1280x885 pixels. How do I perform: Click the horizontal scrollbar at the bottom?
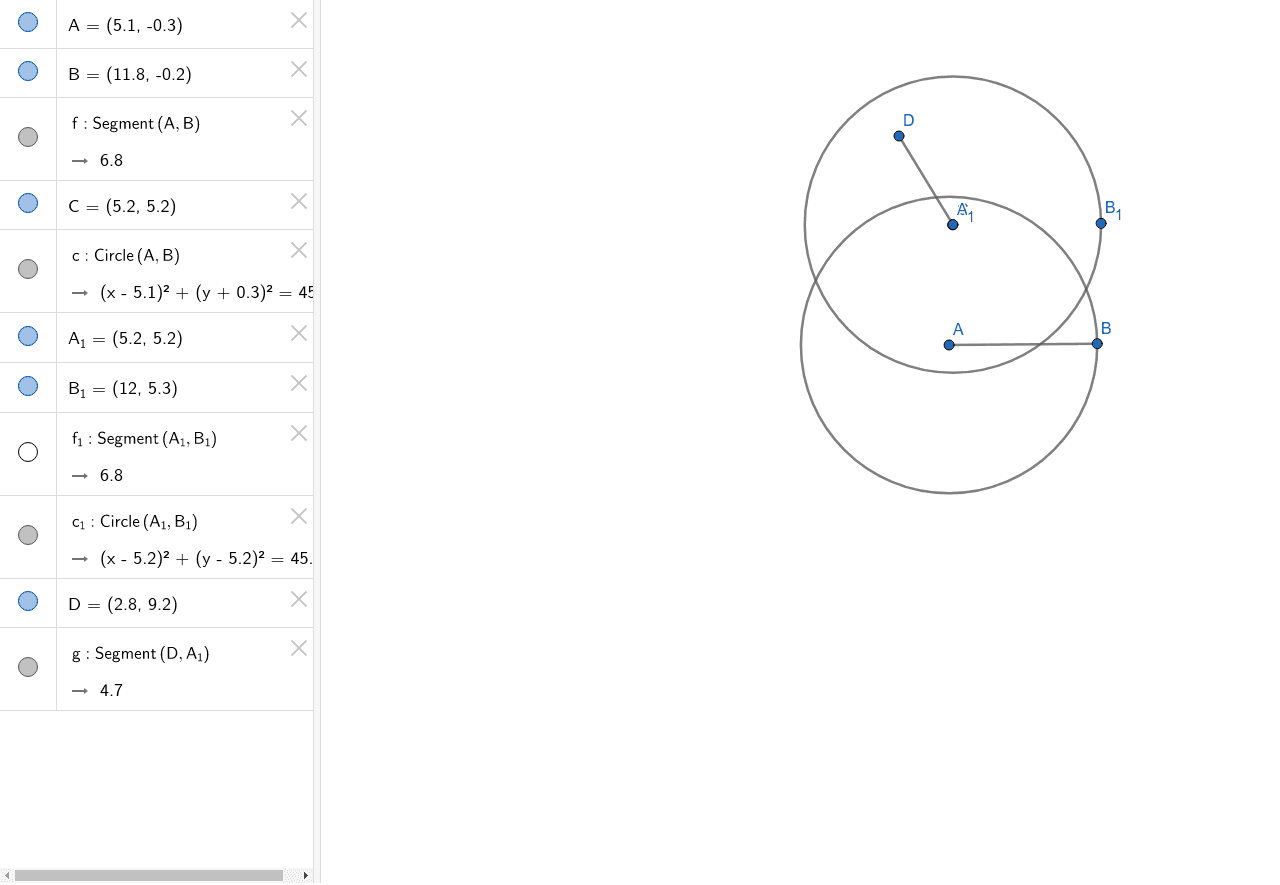(150, 875)
